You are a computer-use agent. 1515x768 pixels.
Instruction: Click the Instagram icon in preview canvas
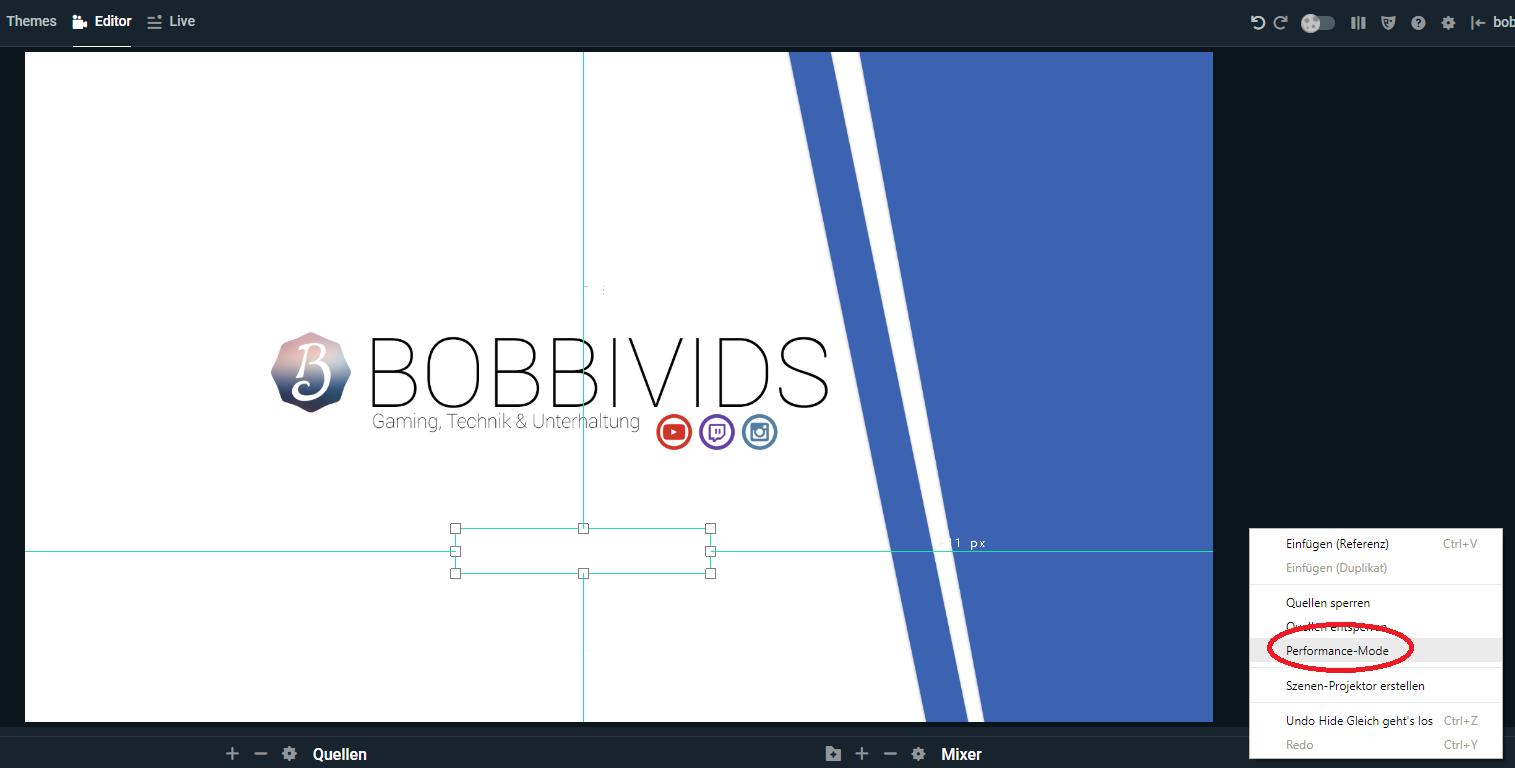pos(760,432)
